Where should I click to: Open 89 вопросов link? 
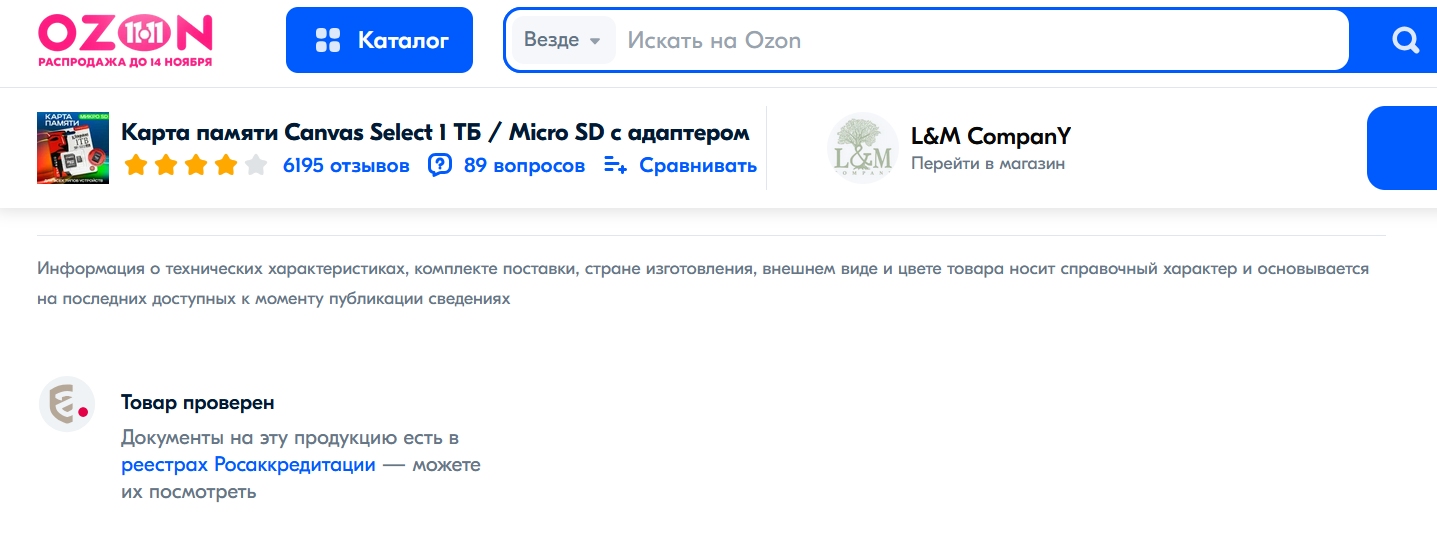point(524,165)
